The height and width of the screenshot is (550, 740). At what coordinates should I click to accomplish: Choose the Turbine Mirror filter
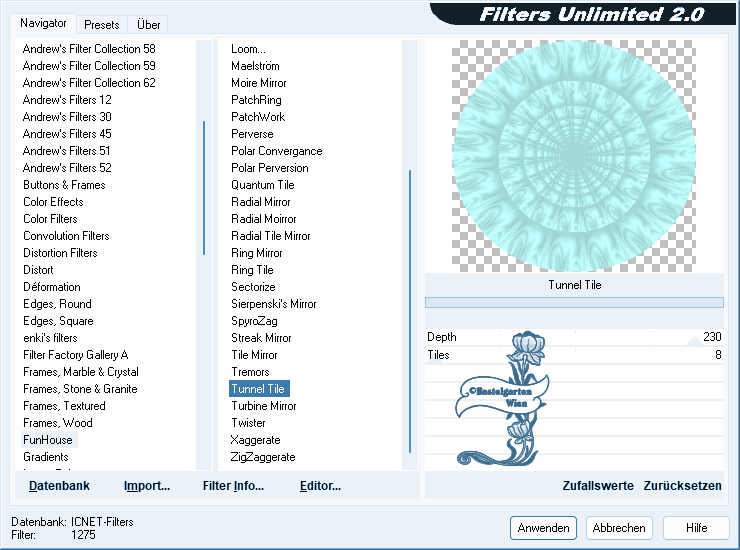click(x=263, y=406)
